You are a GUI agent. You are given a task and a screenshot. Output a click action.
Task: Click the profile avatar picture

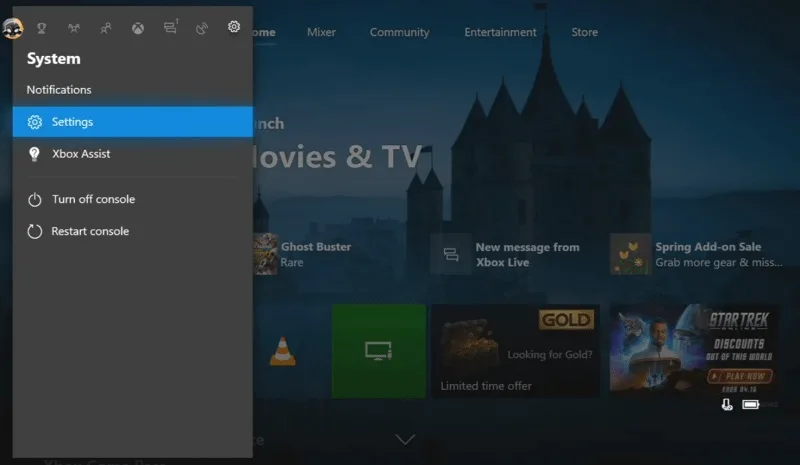[12, 28]
